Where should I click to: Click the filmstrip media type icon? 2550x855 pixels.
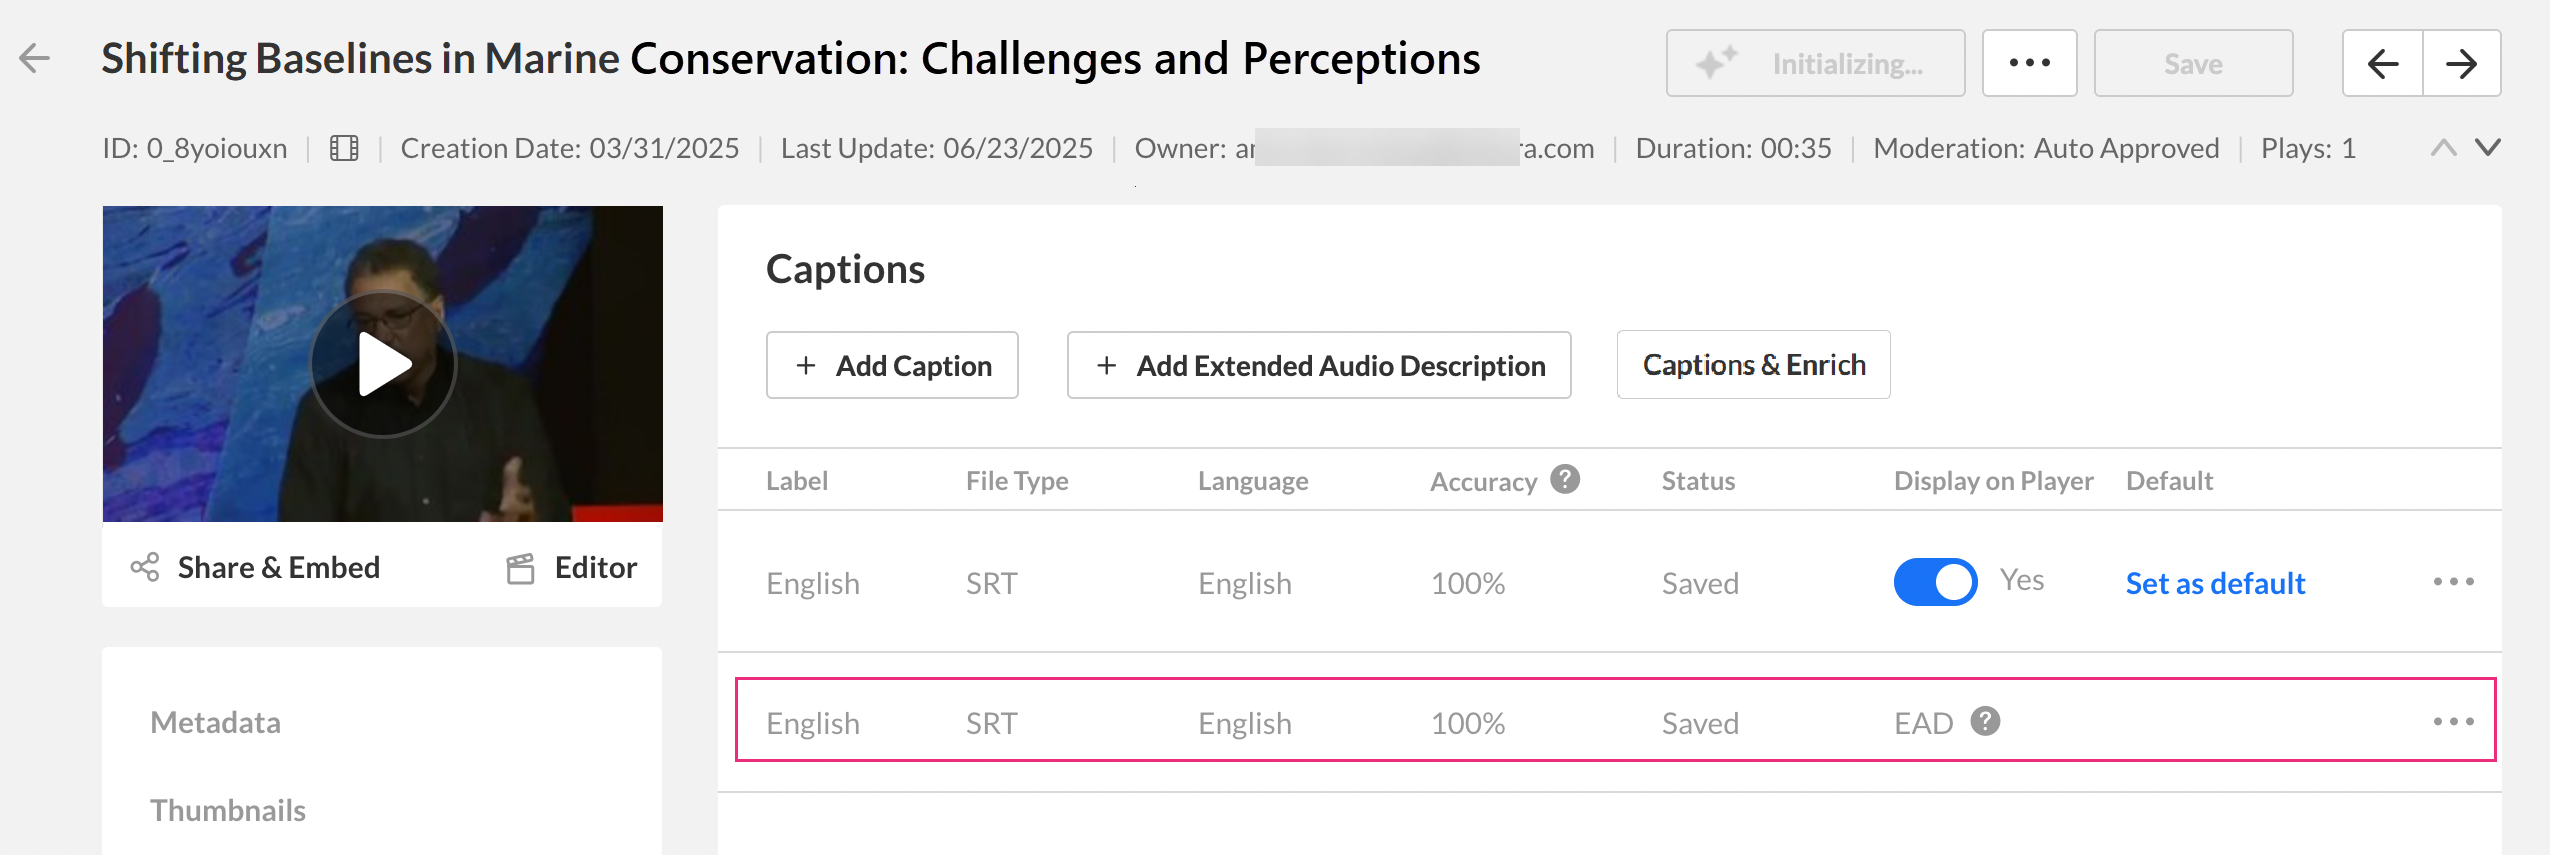coord(344,149)
